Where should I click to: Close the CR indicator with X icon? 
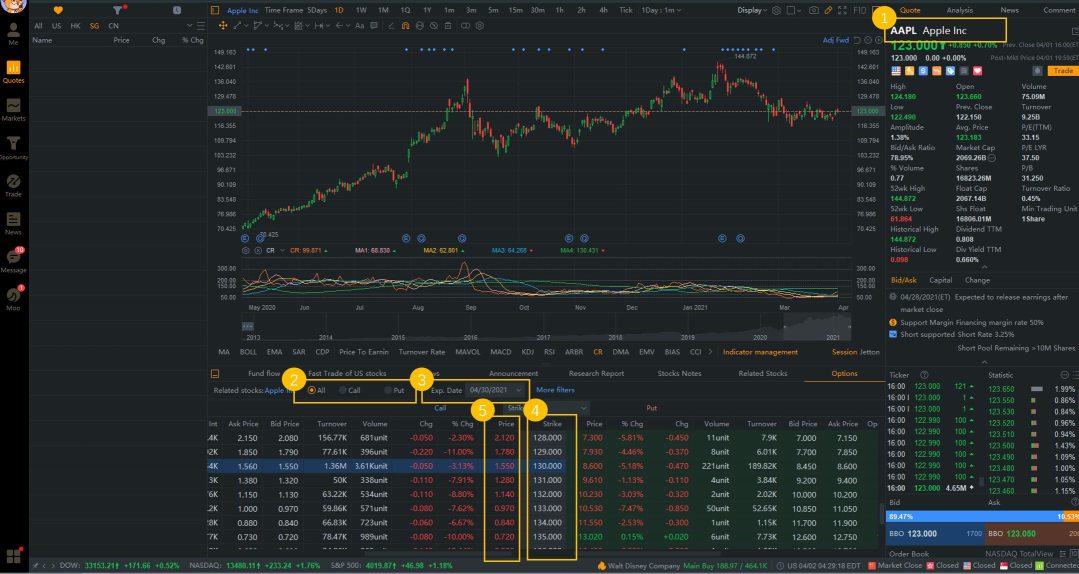click(258, 251)
